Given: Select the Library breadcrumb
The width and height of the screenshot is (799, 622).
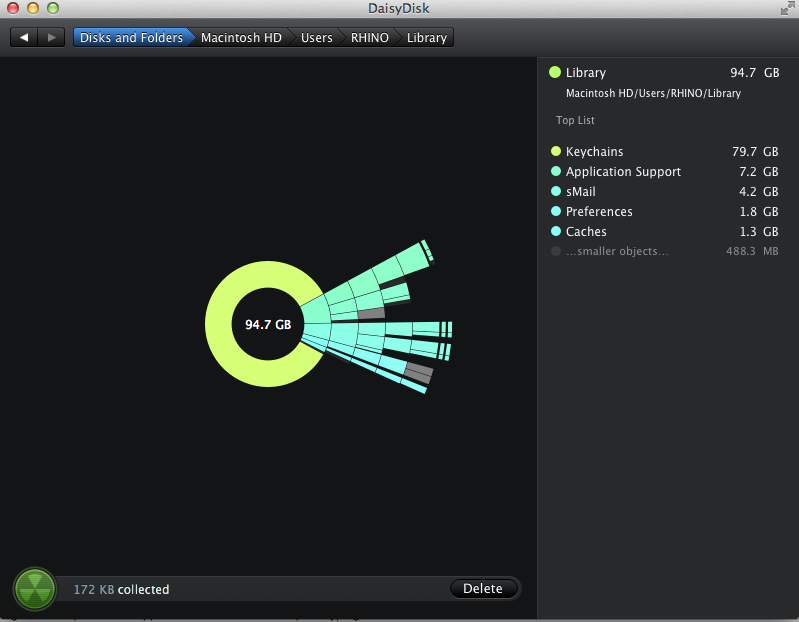Looking at the screenshot, I should 427,38.
